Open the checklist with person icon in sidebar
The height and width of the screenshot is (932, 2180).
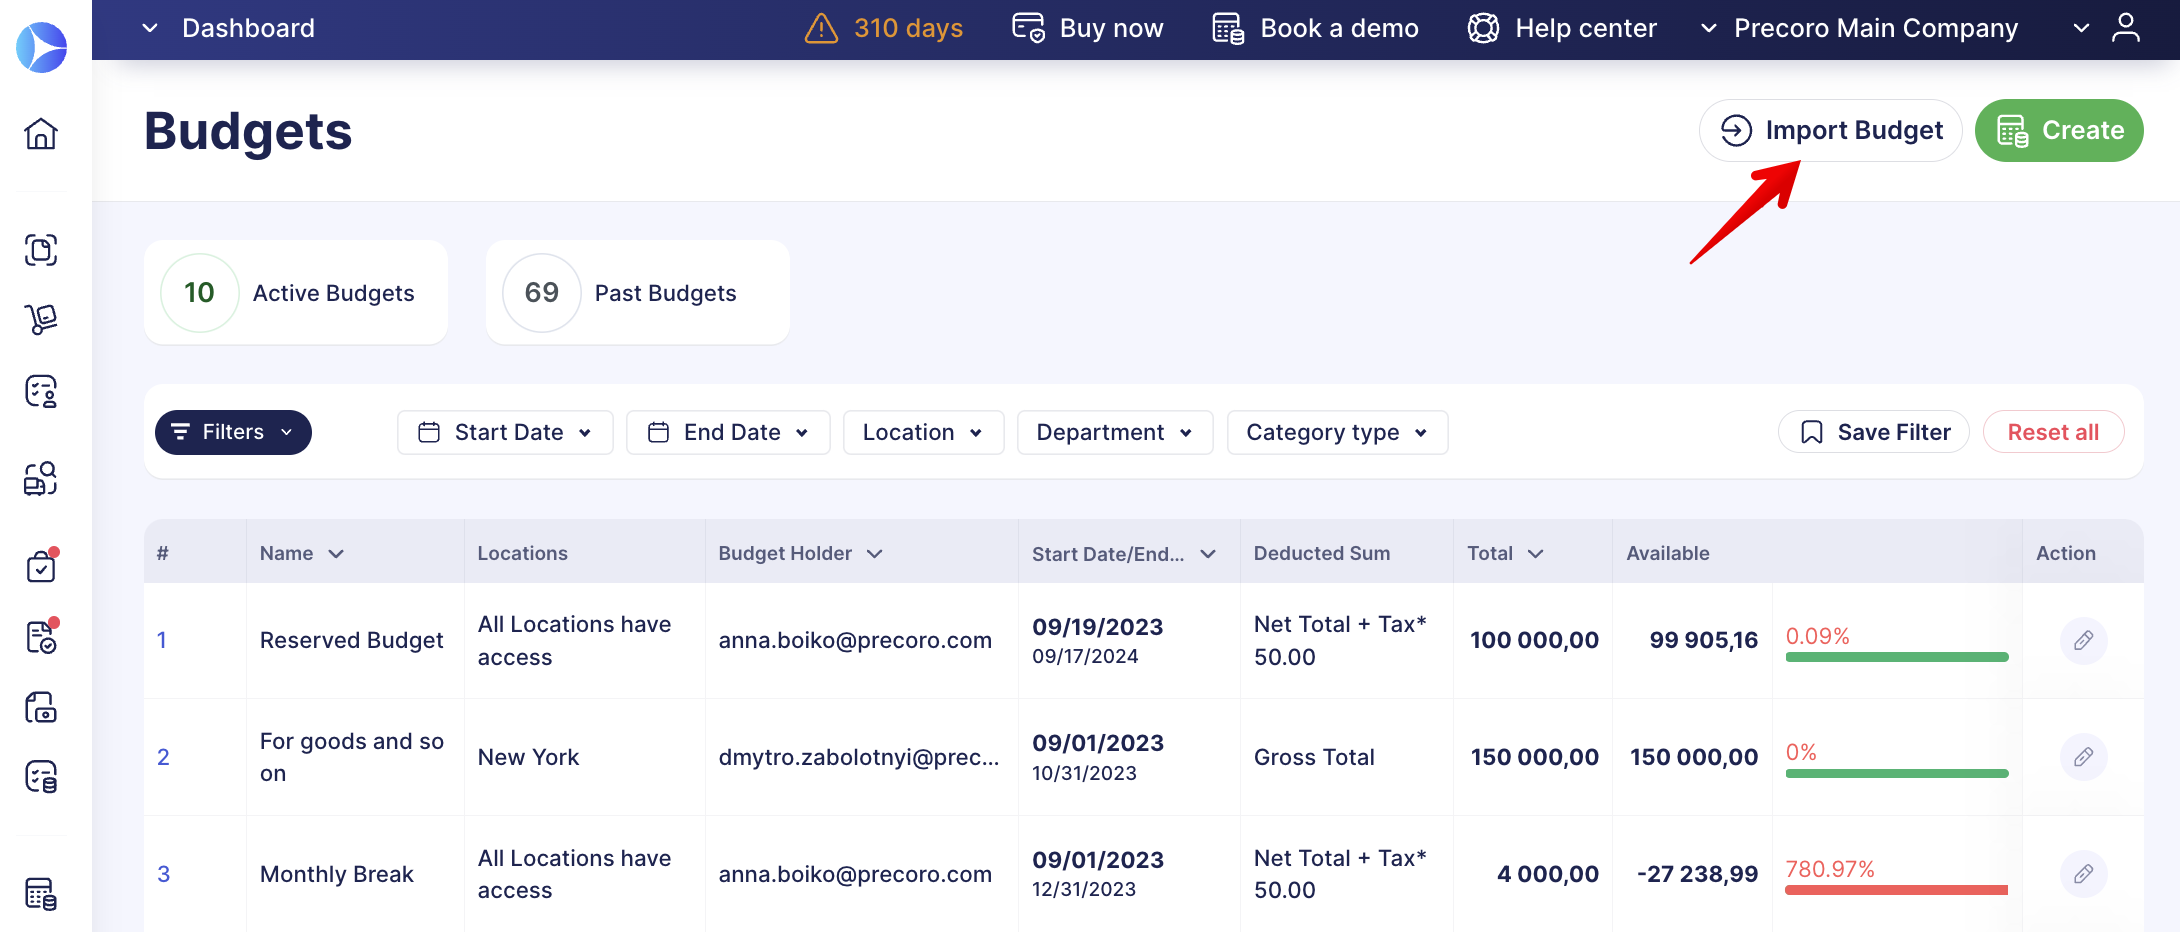click(41, 392)
